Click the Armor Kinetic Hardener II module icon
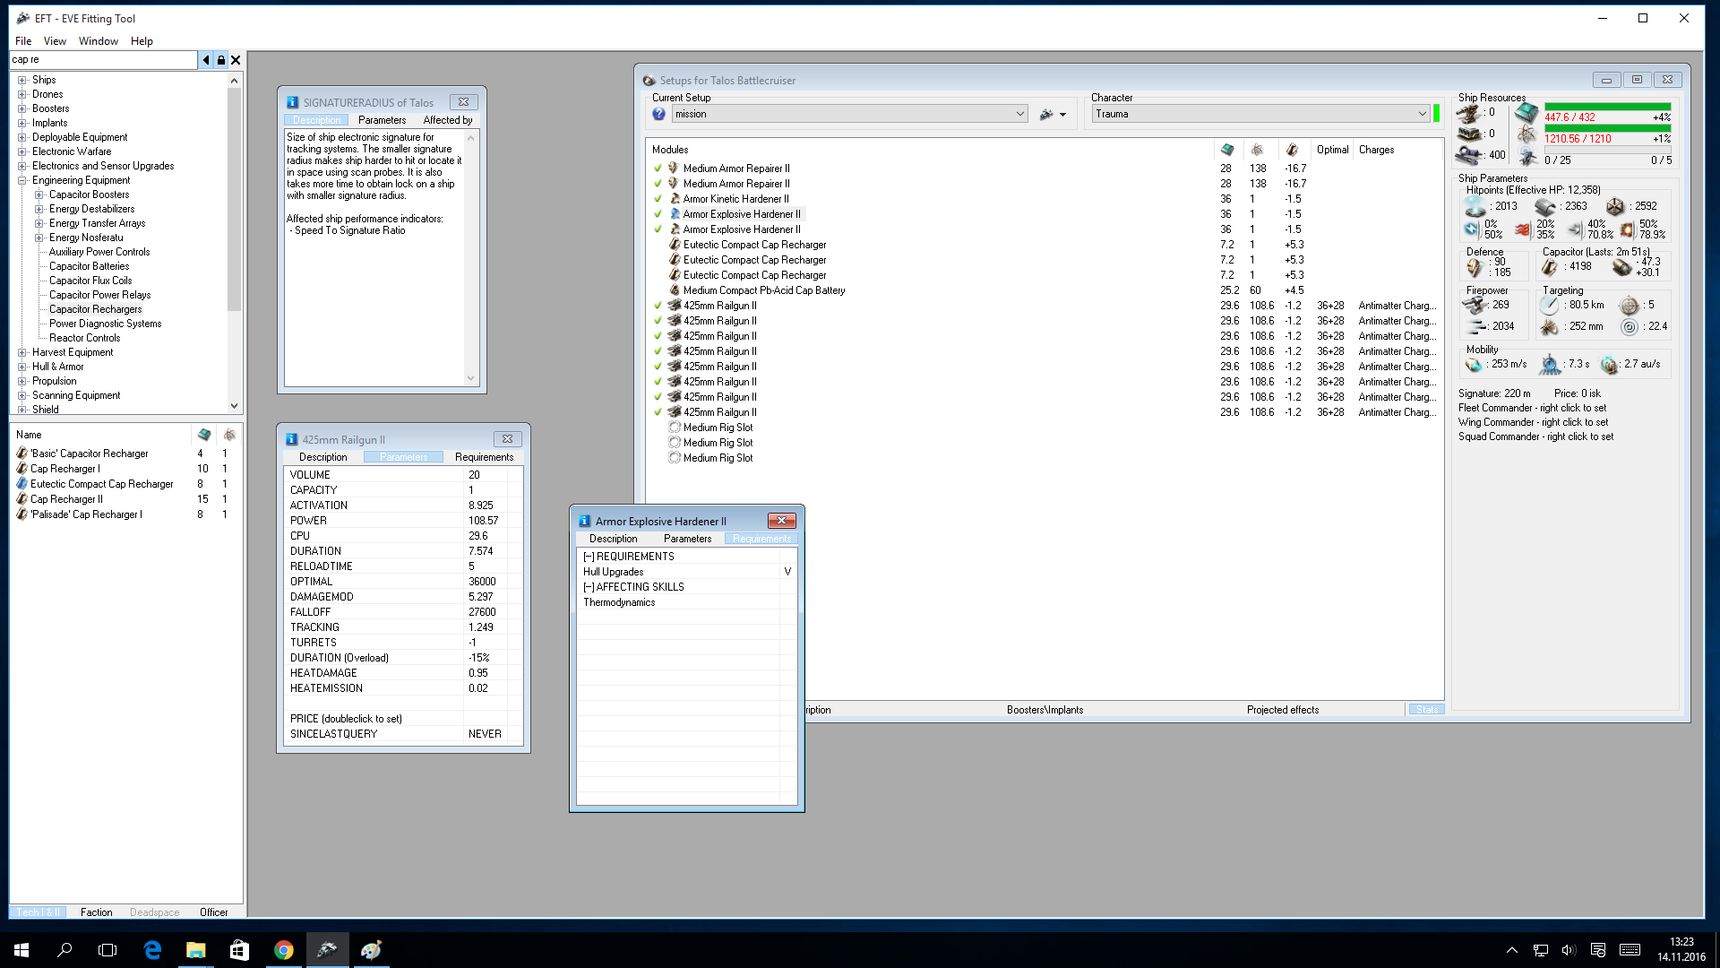Viewport: 1720px width, 968px height. pos(675,199)
